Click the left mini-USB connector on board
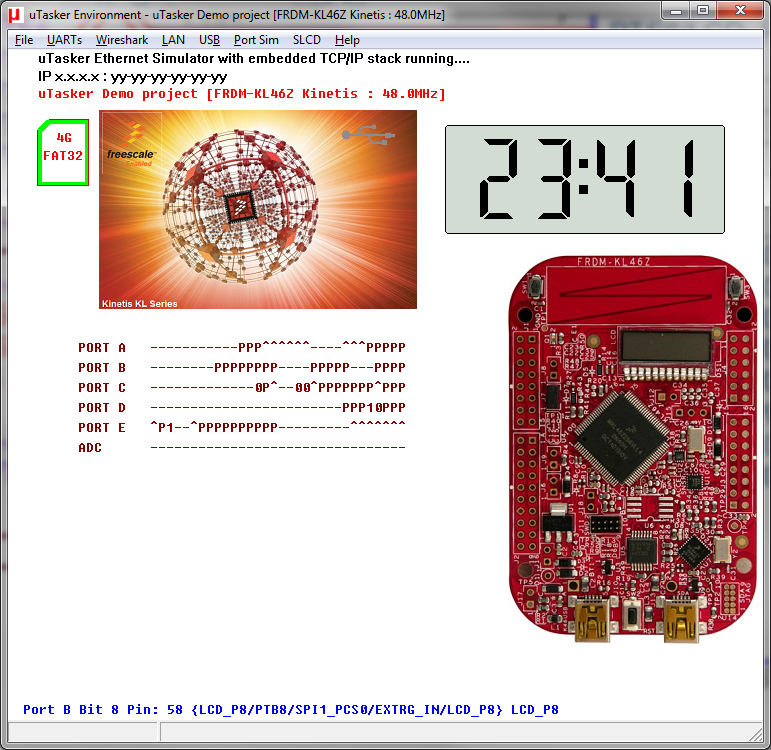The width and height of the screenshot is (771, 750). tap(592, 621)
